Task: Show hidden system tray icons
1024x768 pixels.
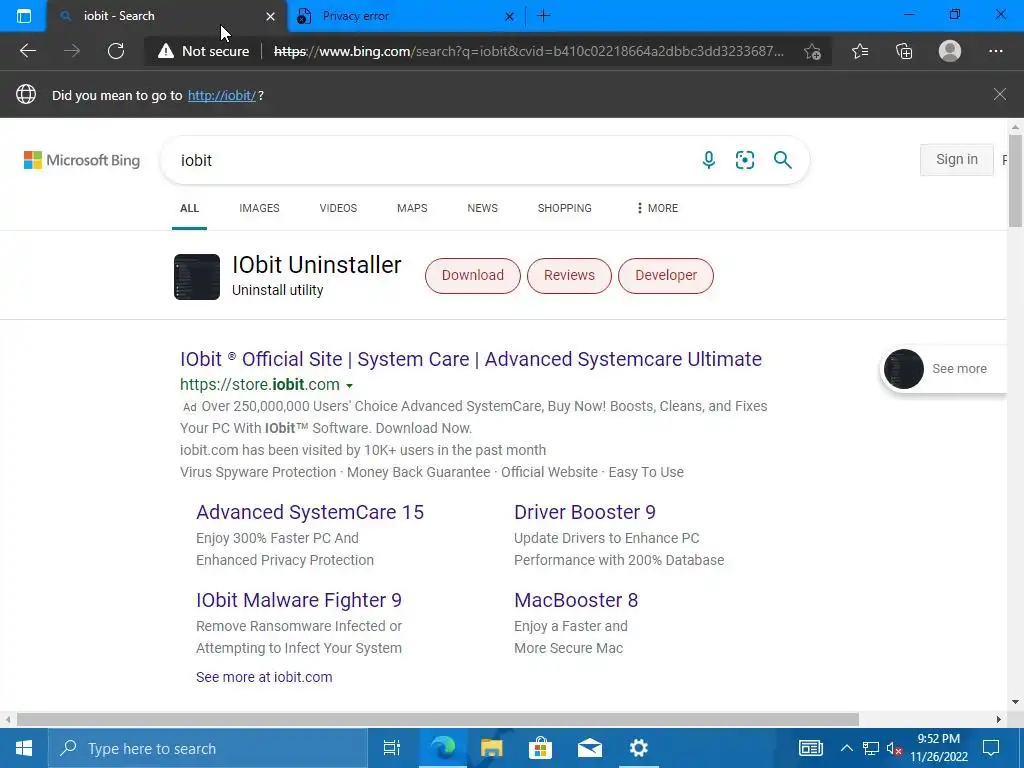Action: [846, 748]
